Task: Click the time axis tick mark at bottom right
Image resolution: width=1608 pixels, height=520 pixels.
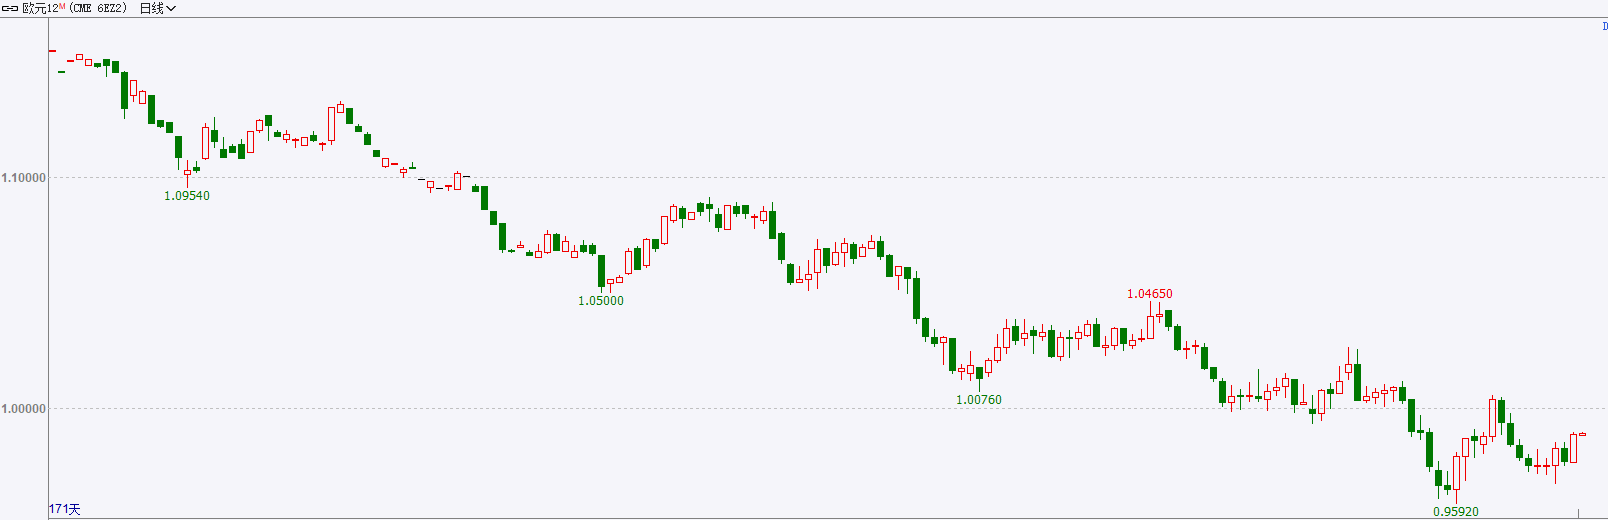Action: (x=1579, y=513)
